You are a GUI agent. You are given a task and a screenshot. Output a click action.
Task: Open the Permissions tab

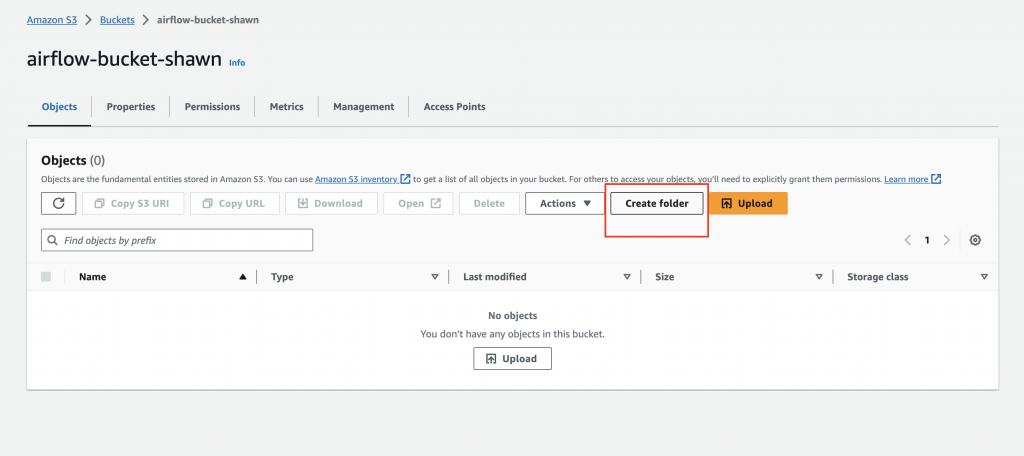(212, 106)
